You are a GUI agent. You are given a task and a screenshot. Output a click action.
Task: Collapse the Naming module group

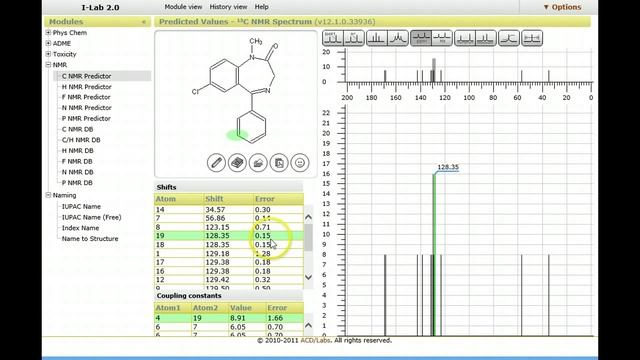pos(48,195)
